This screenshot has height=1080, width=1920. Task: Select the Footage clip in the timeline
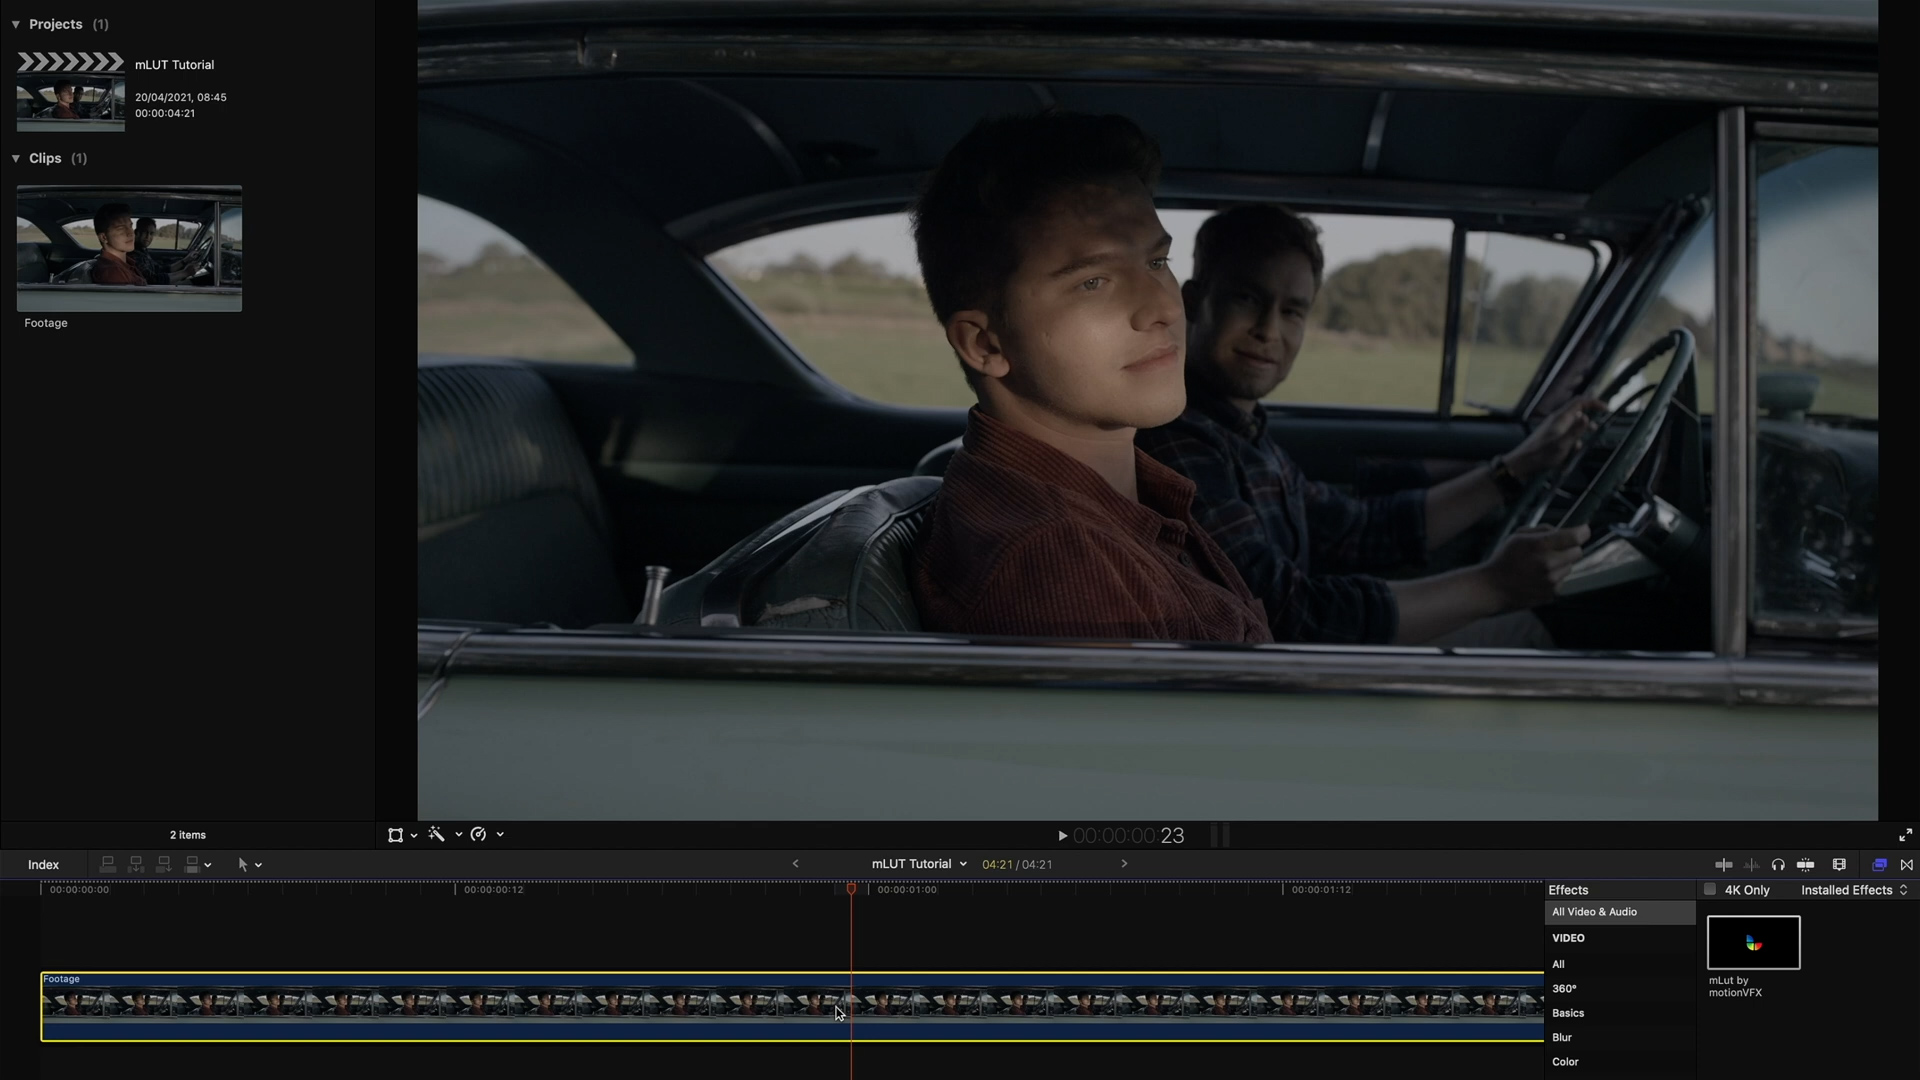click(x=792, y=1006)
